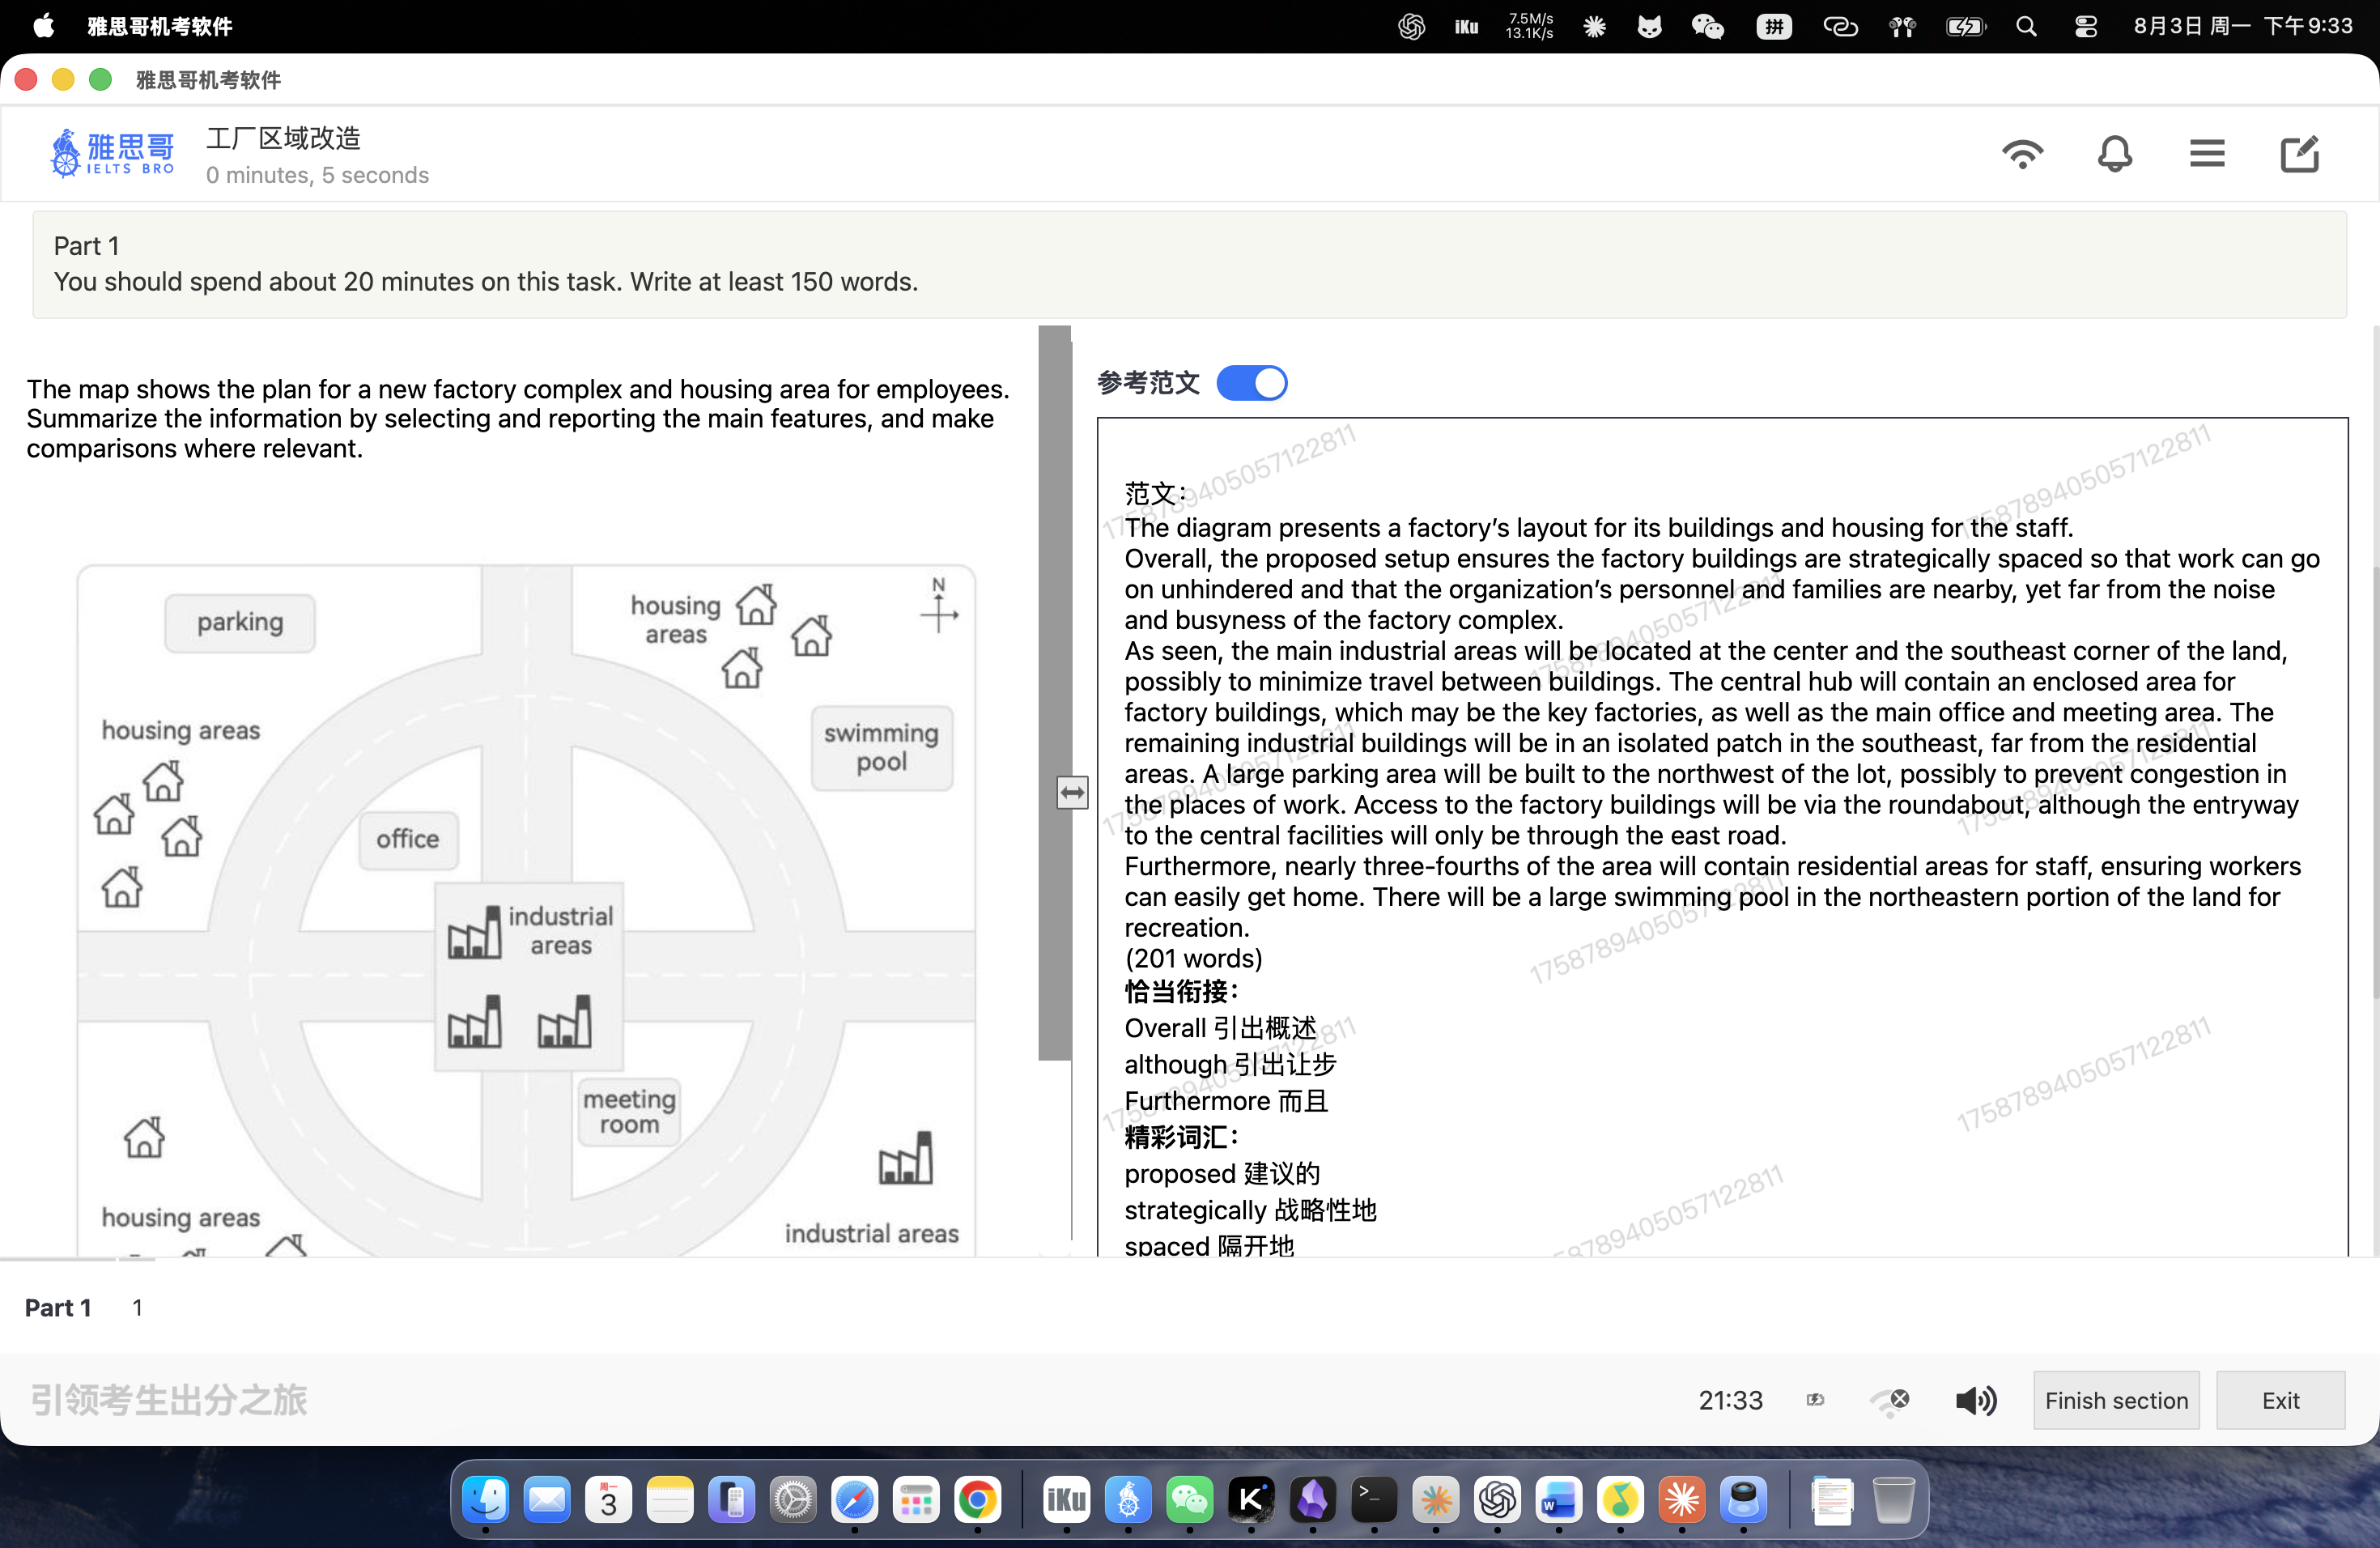This screenshot has width=2380, height=1548.
Task: Click the factory map image
Action: point(526,910)
